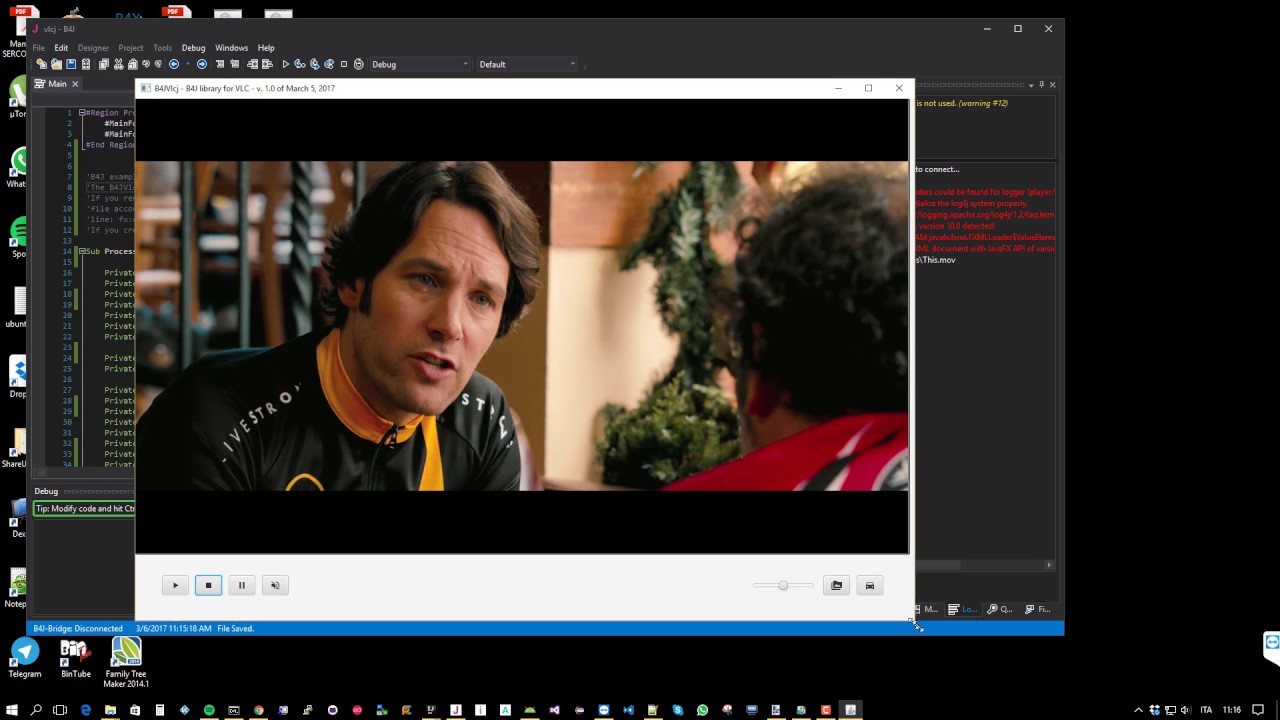Open a media file with the folder icon

pyautogui.click(x=837, y=585)
